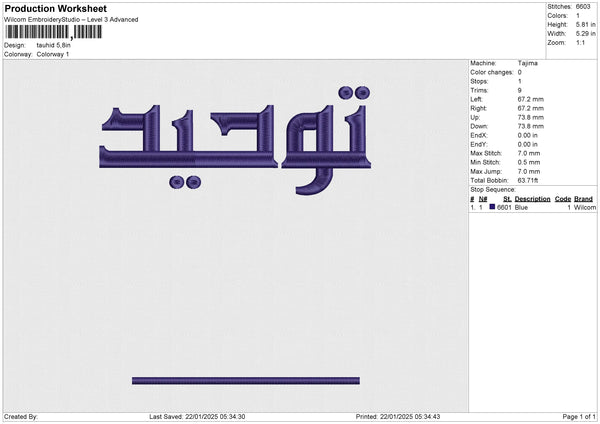Click the Down value 73.8 mm
This screenshot has height=424, width=600.
[531, 126]
